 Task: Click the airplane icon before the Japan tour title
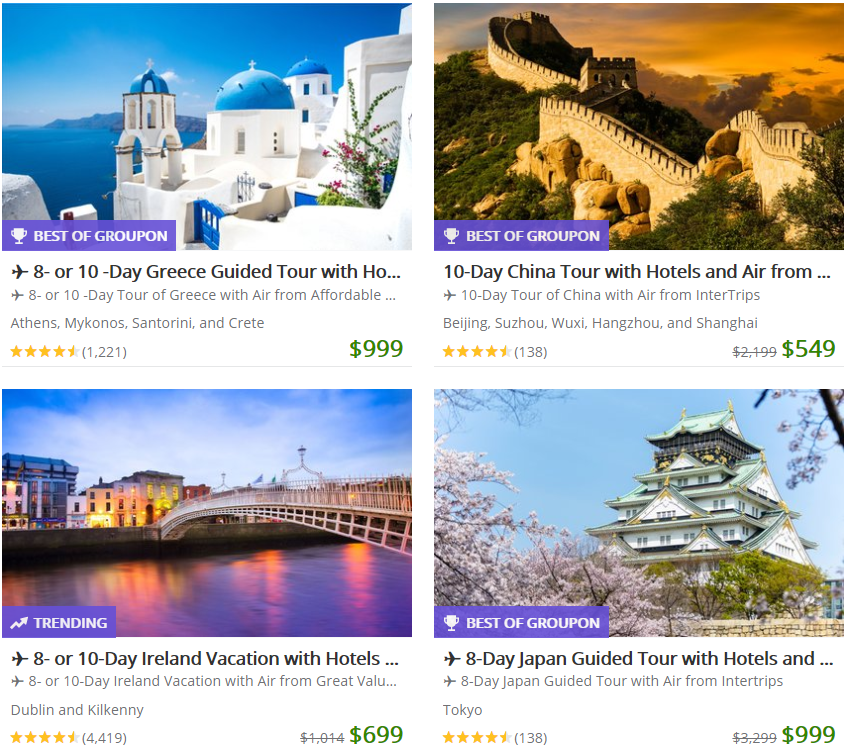[x=452, y=659]
